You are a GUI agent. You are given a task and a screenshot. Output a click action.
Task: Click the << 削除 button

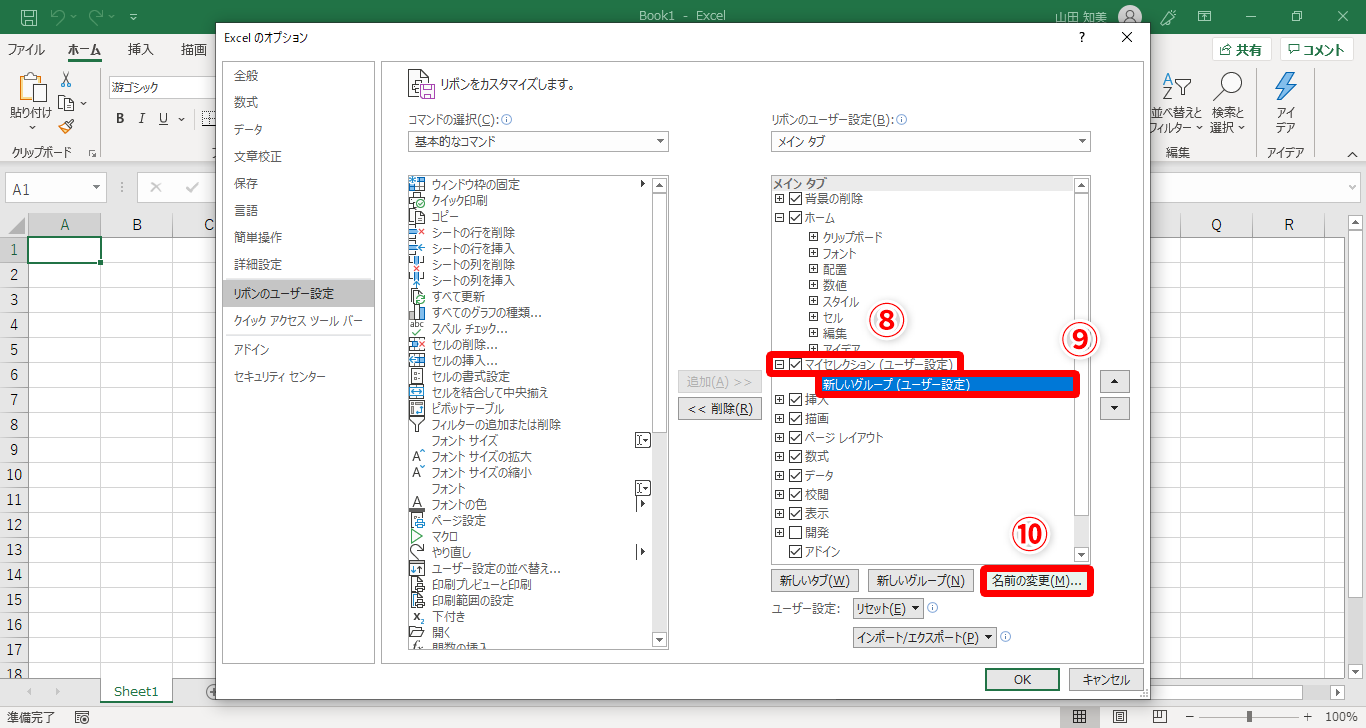(x=719, y=408)
